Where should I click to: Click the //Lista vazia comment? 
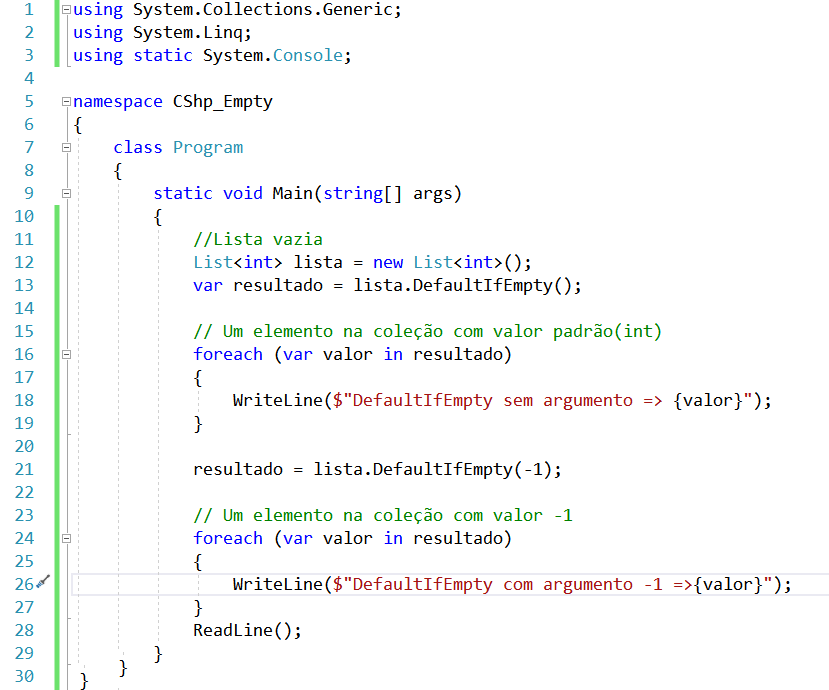point(258,240)
